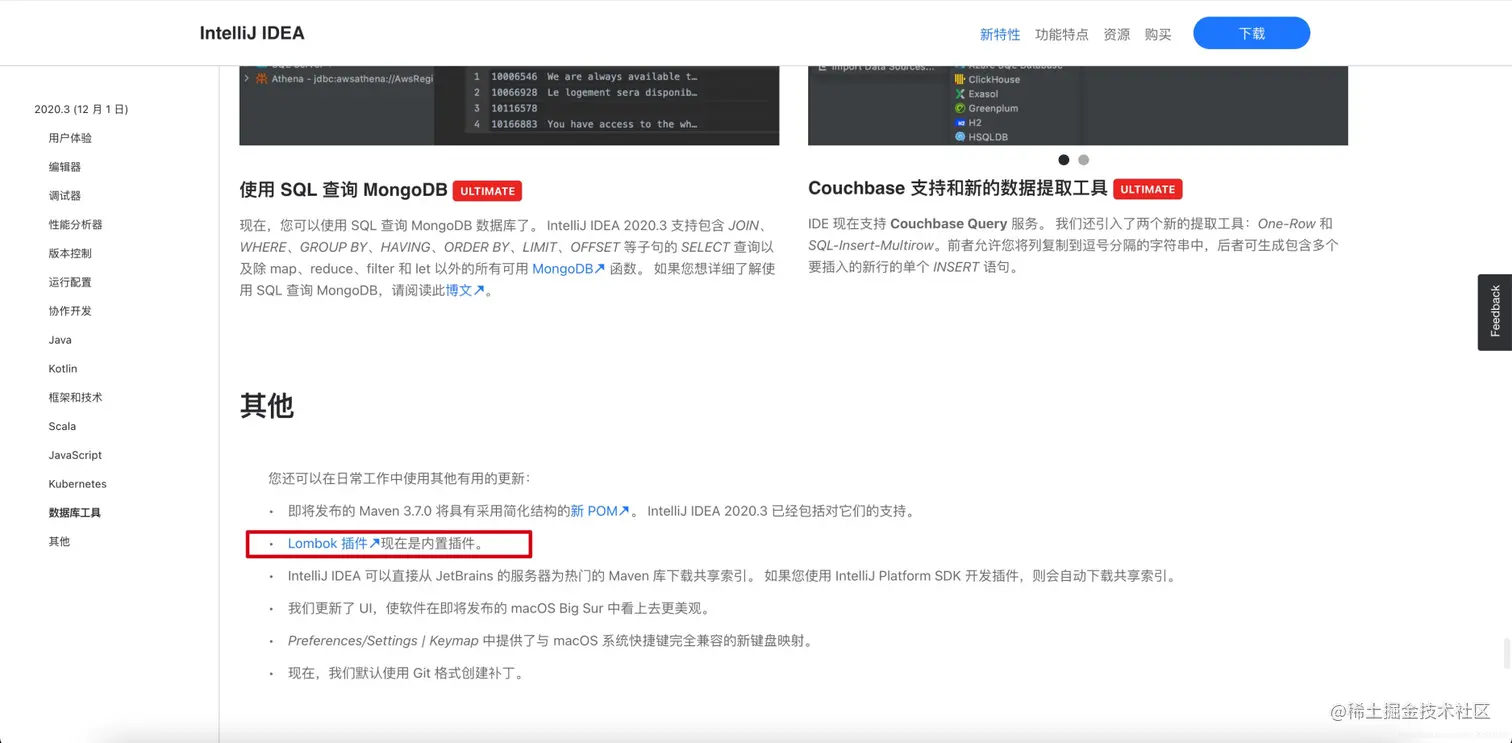
Task: Open the MongoDB external link
Action: pyautogui.click(x=568, y=269)
